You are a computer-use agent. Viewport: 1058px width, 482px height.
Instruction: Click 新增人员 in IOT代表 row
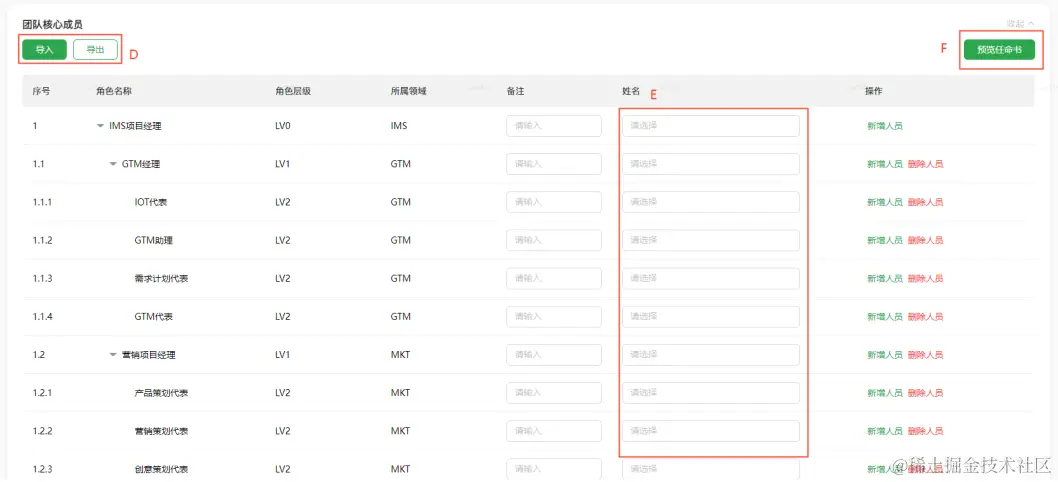885,202
